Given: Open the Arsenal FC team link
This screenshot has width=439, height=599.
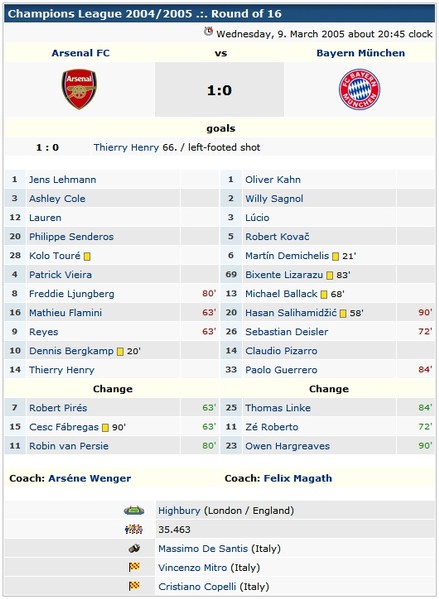Looking at the screenshot, I should click(81, 53).
